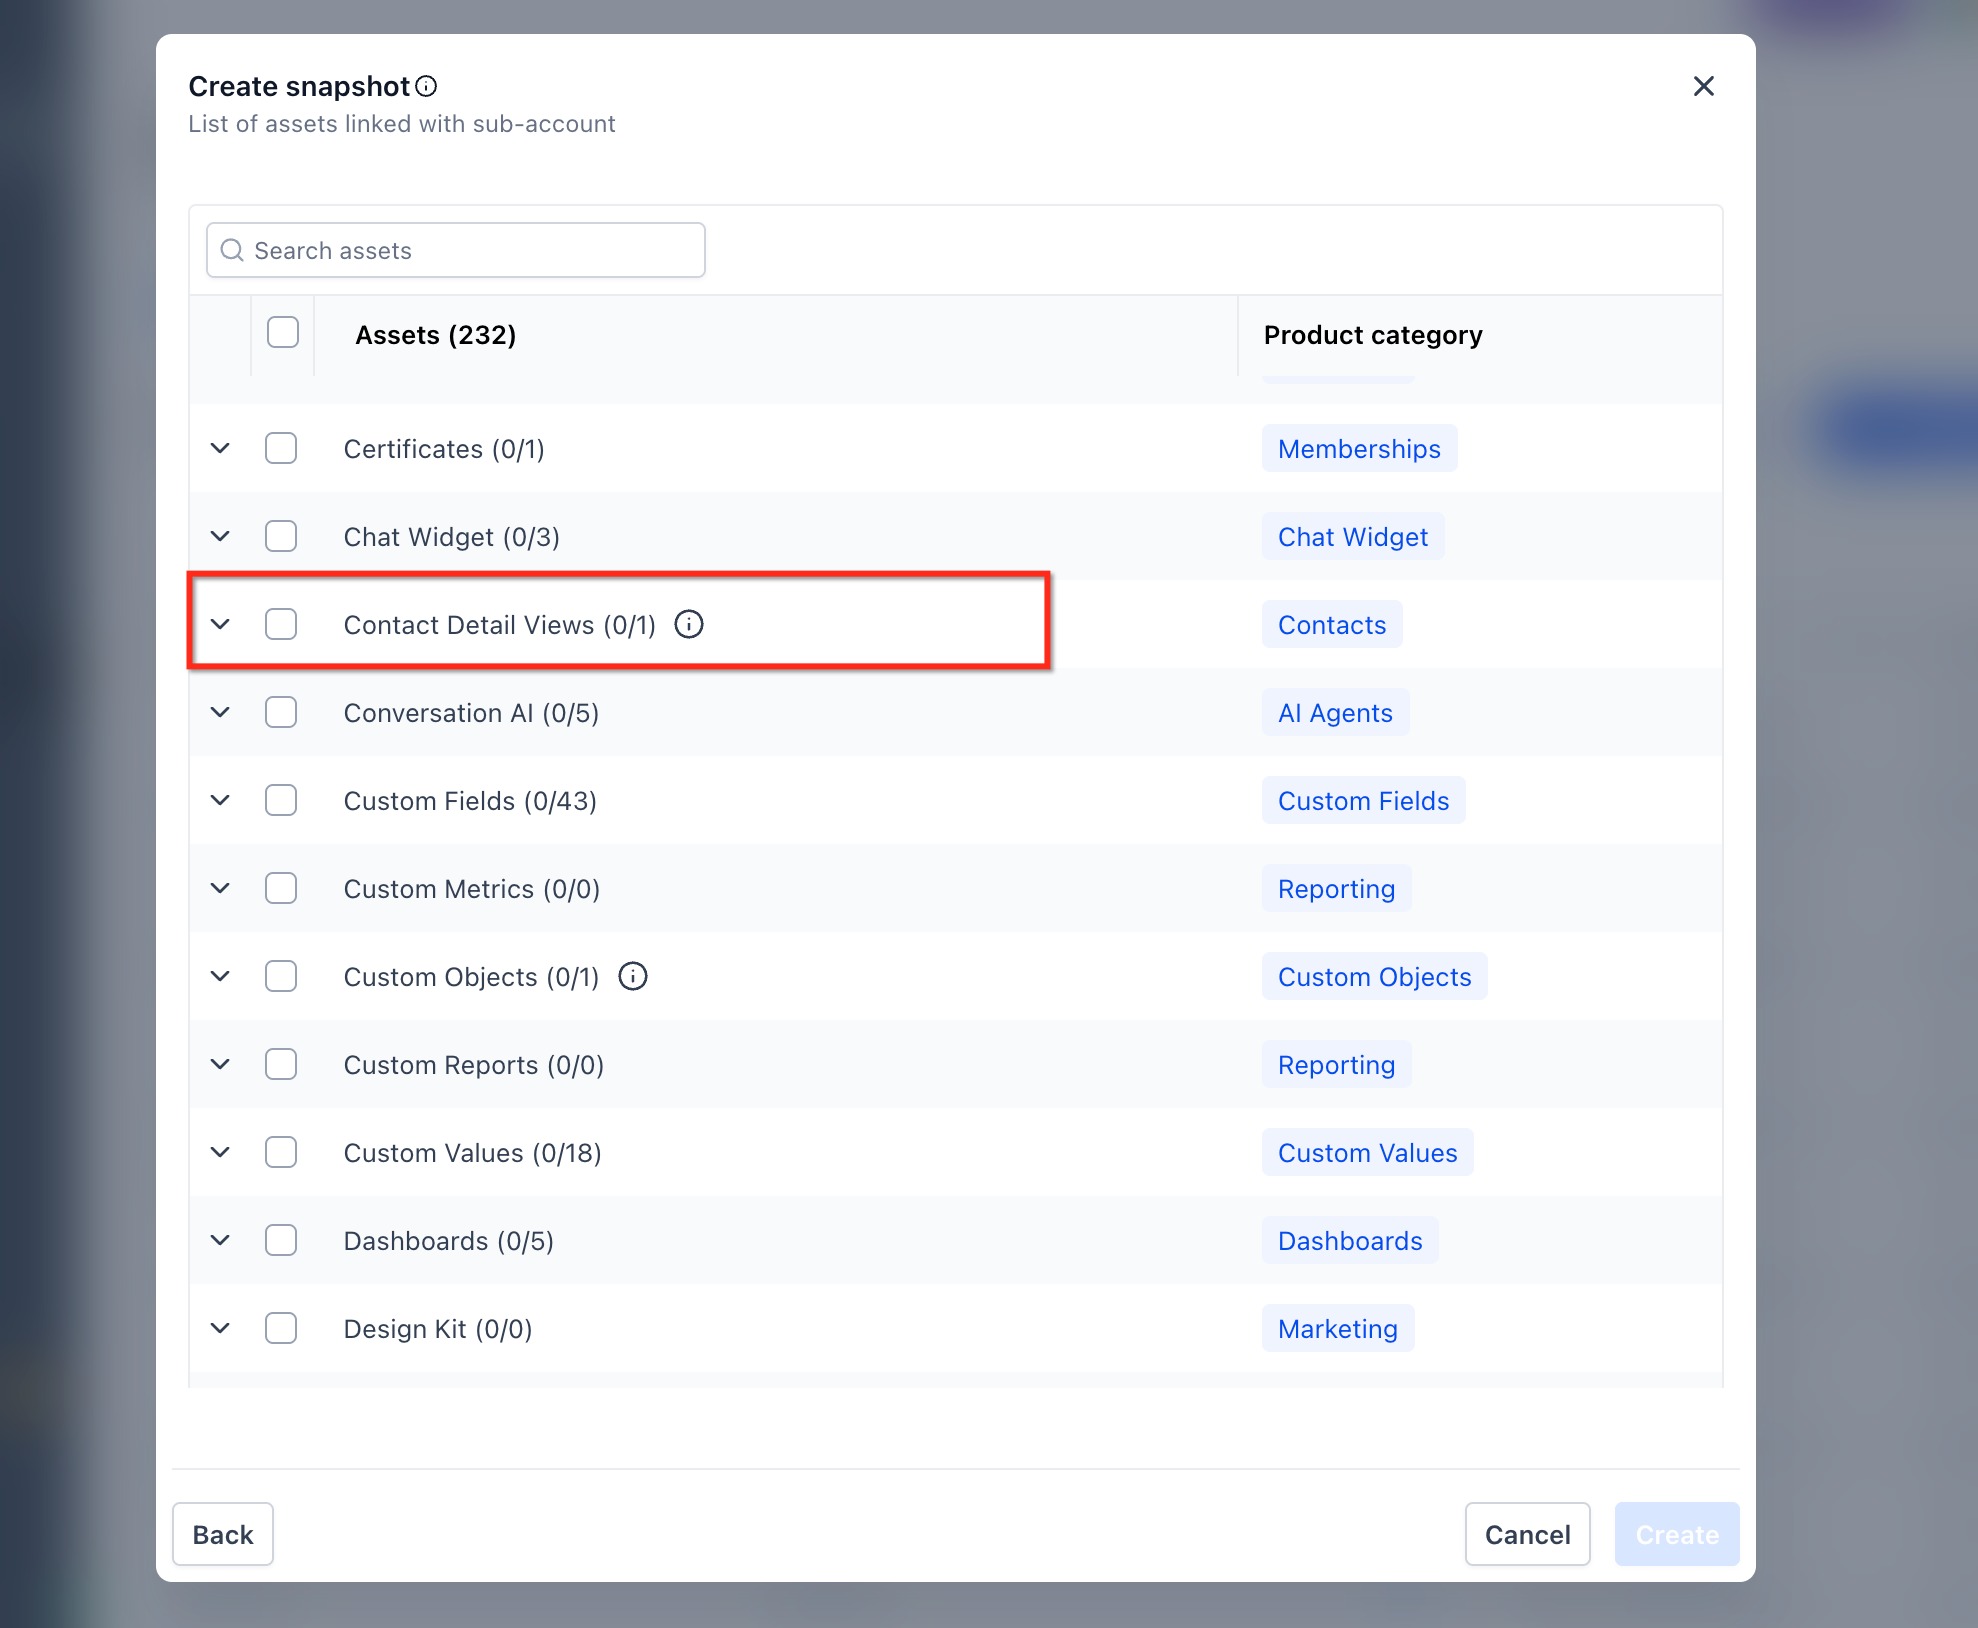Expand the Custom Metrics row chevron

pyautogui.click(x=220, y=888)
